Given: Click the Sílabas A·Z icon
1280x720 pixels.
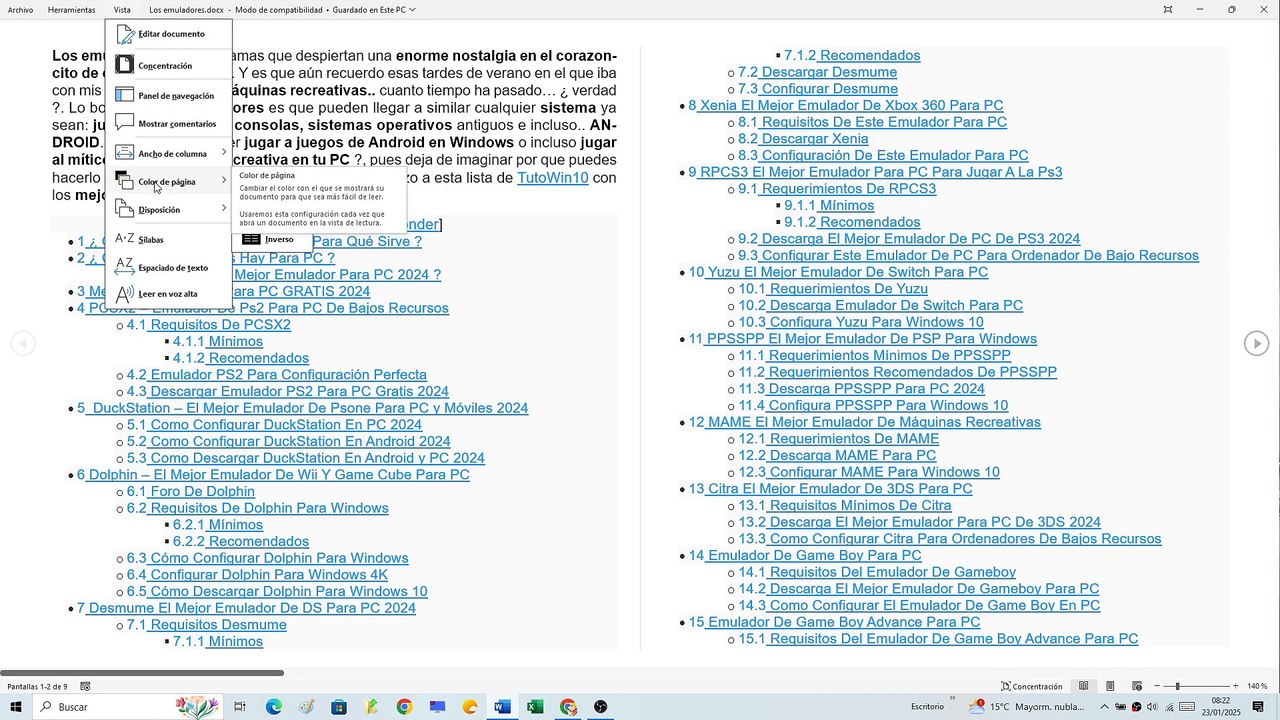Looking at the screenshot, I should point(124,239).
